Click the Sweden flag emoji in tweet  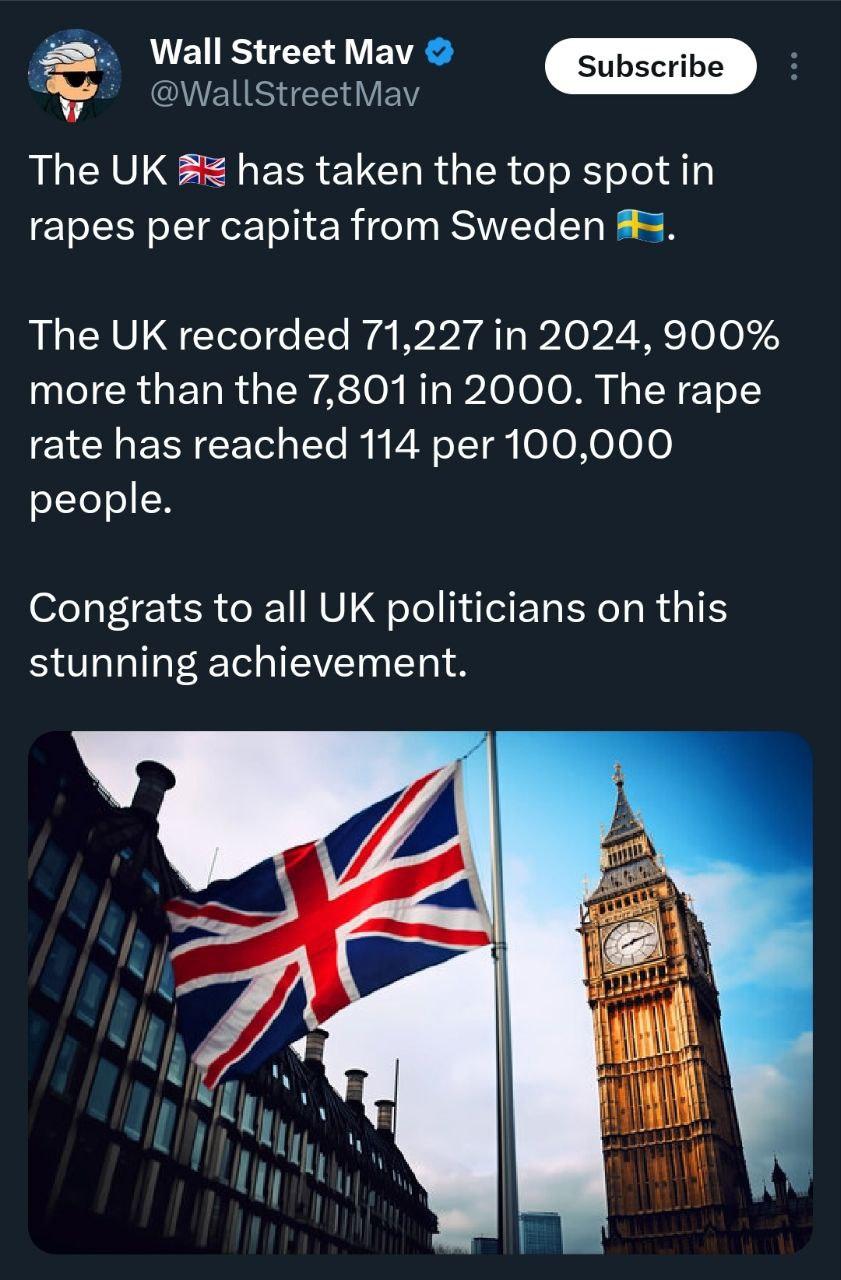pyautogui.click(x=641, y=227)
